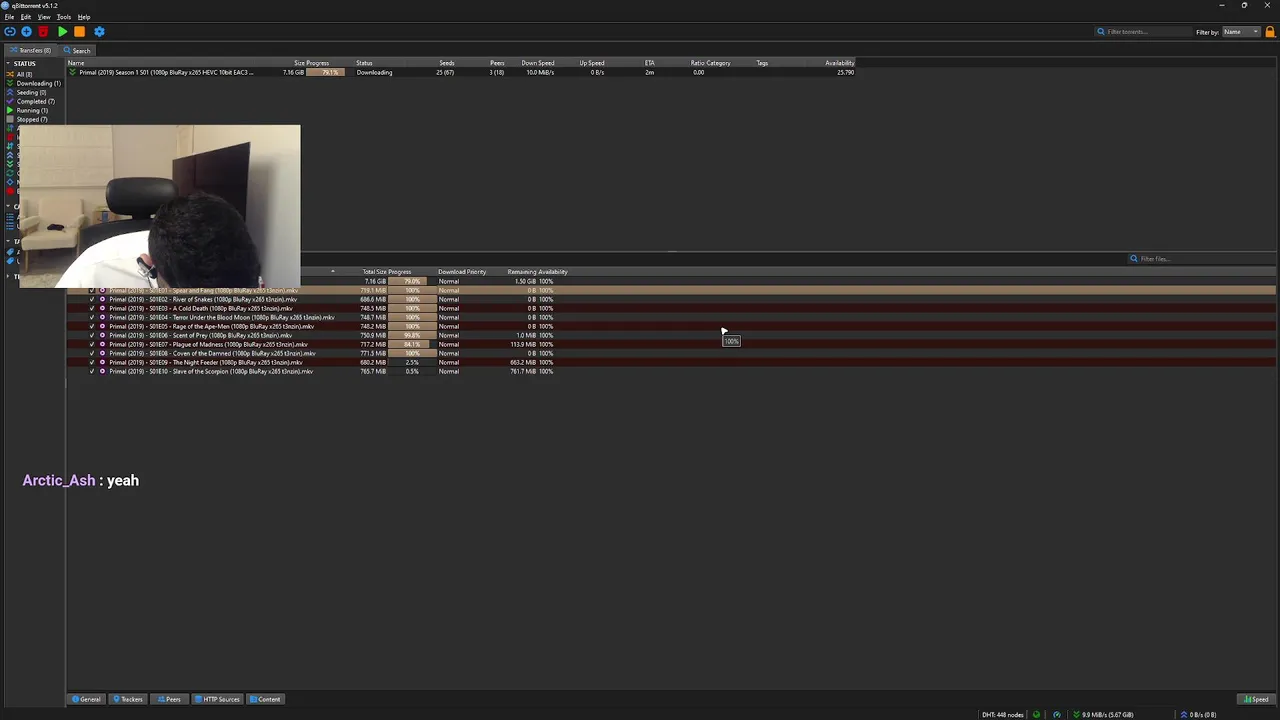Uncheck S01E08 Coven of the Damned checkbox

[x=92, y=354]
